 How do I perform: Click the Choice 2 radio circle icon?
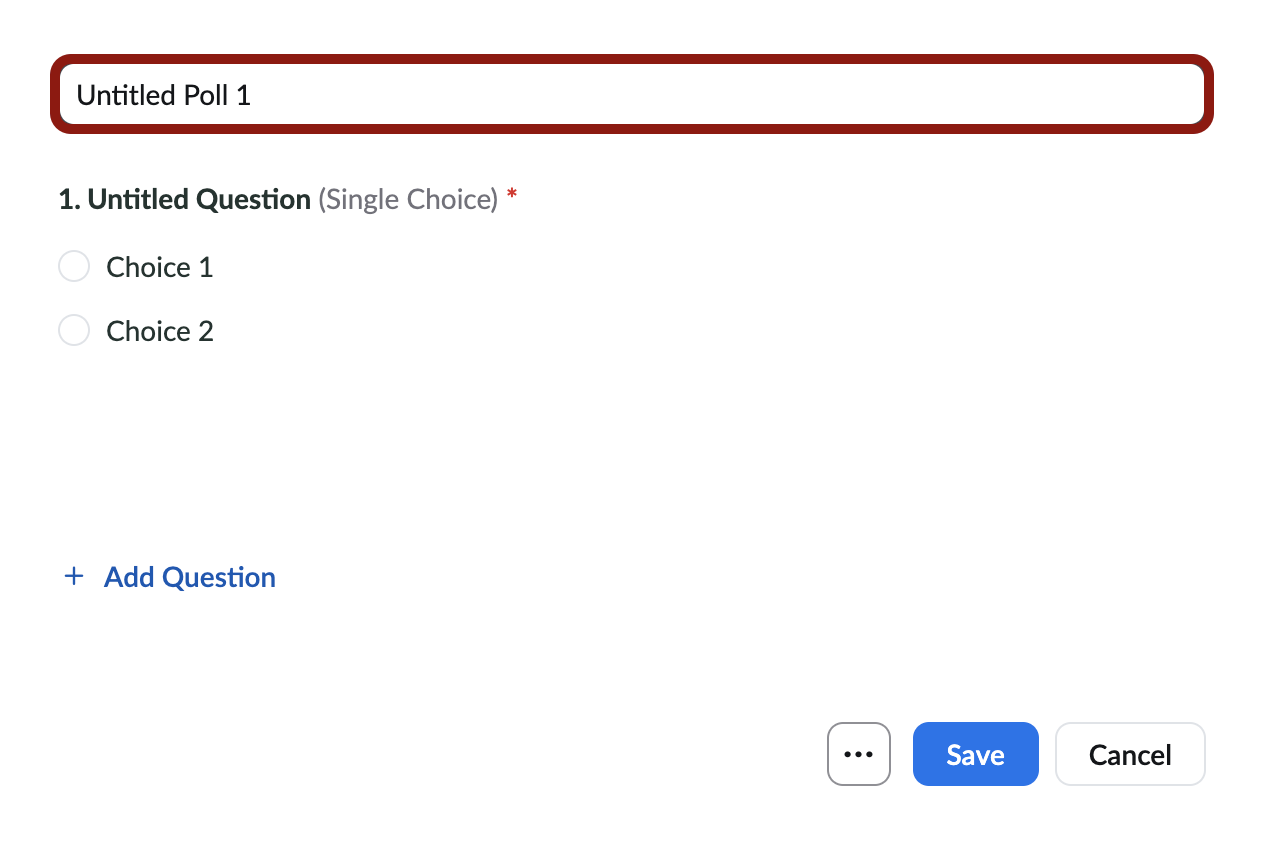(73, 330)
